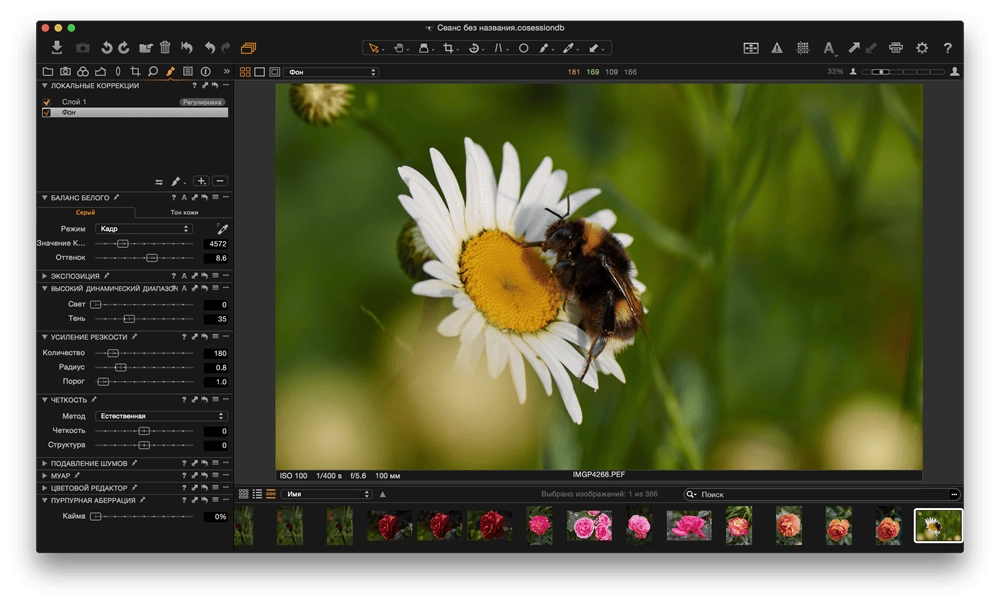This screenshot has width=1000, height=604.
Task: Toggle proof margin viewer mode
Action: [x=274, y=72]
